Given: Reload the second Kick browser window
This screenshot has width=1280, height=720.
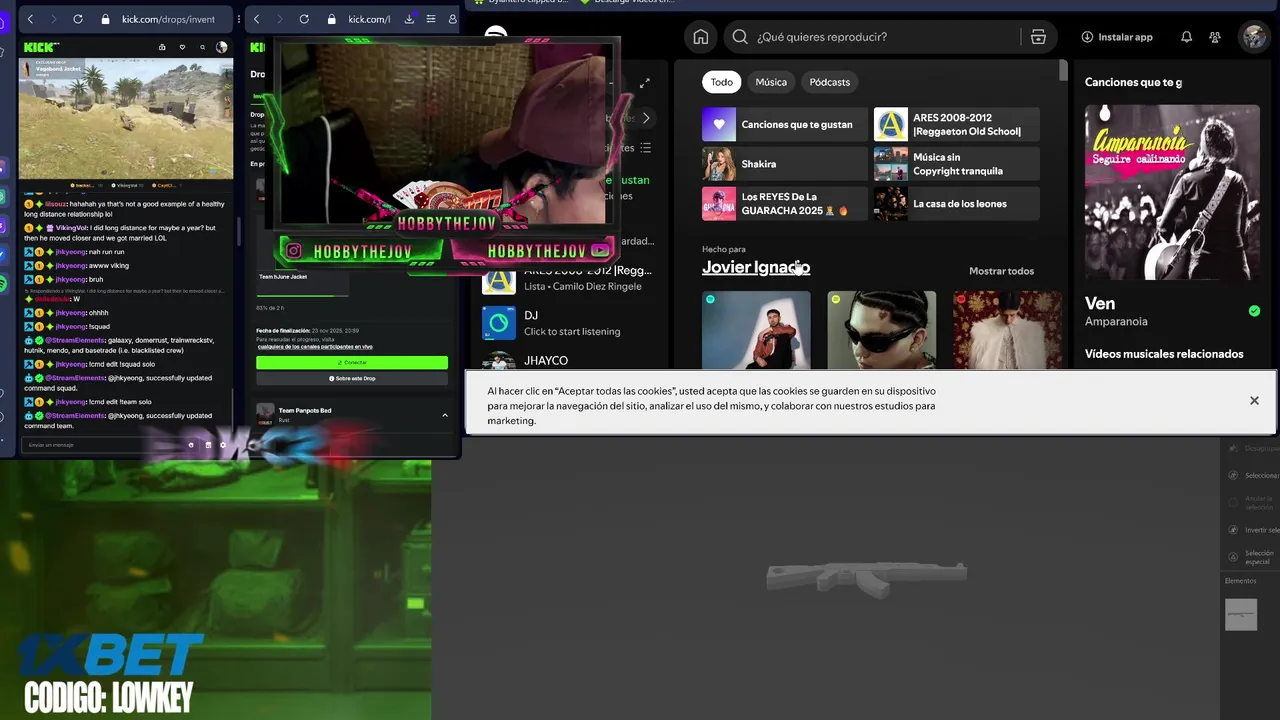Looking at the screenshot, I should [304, 19].
